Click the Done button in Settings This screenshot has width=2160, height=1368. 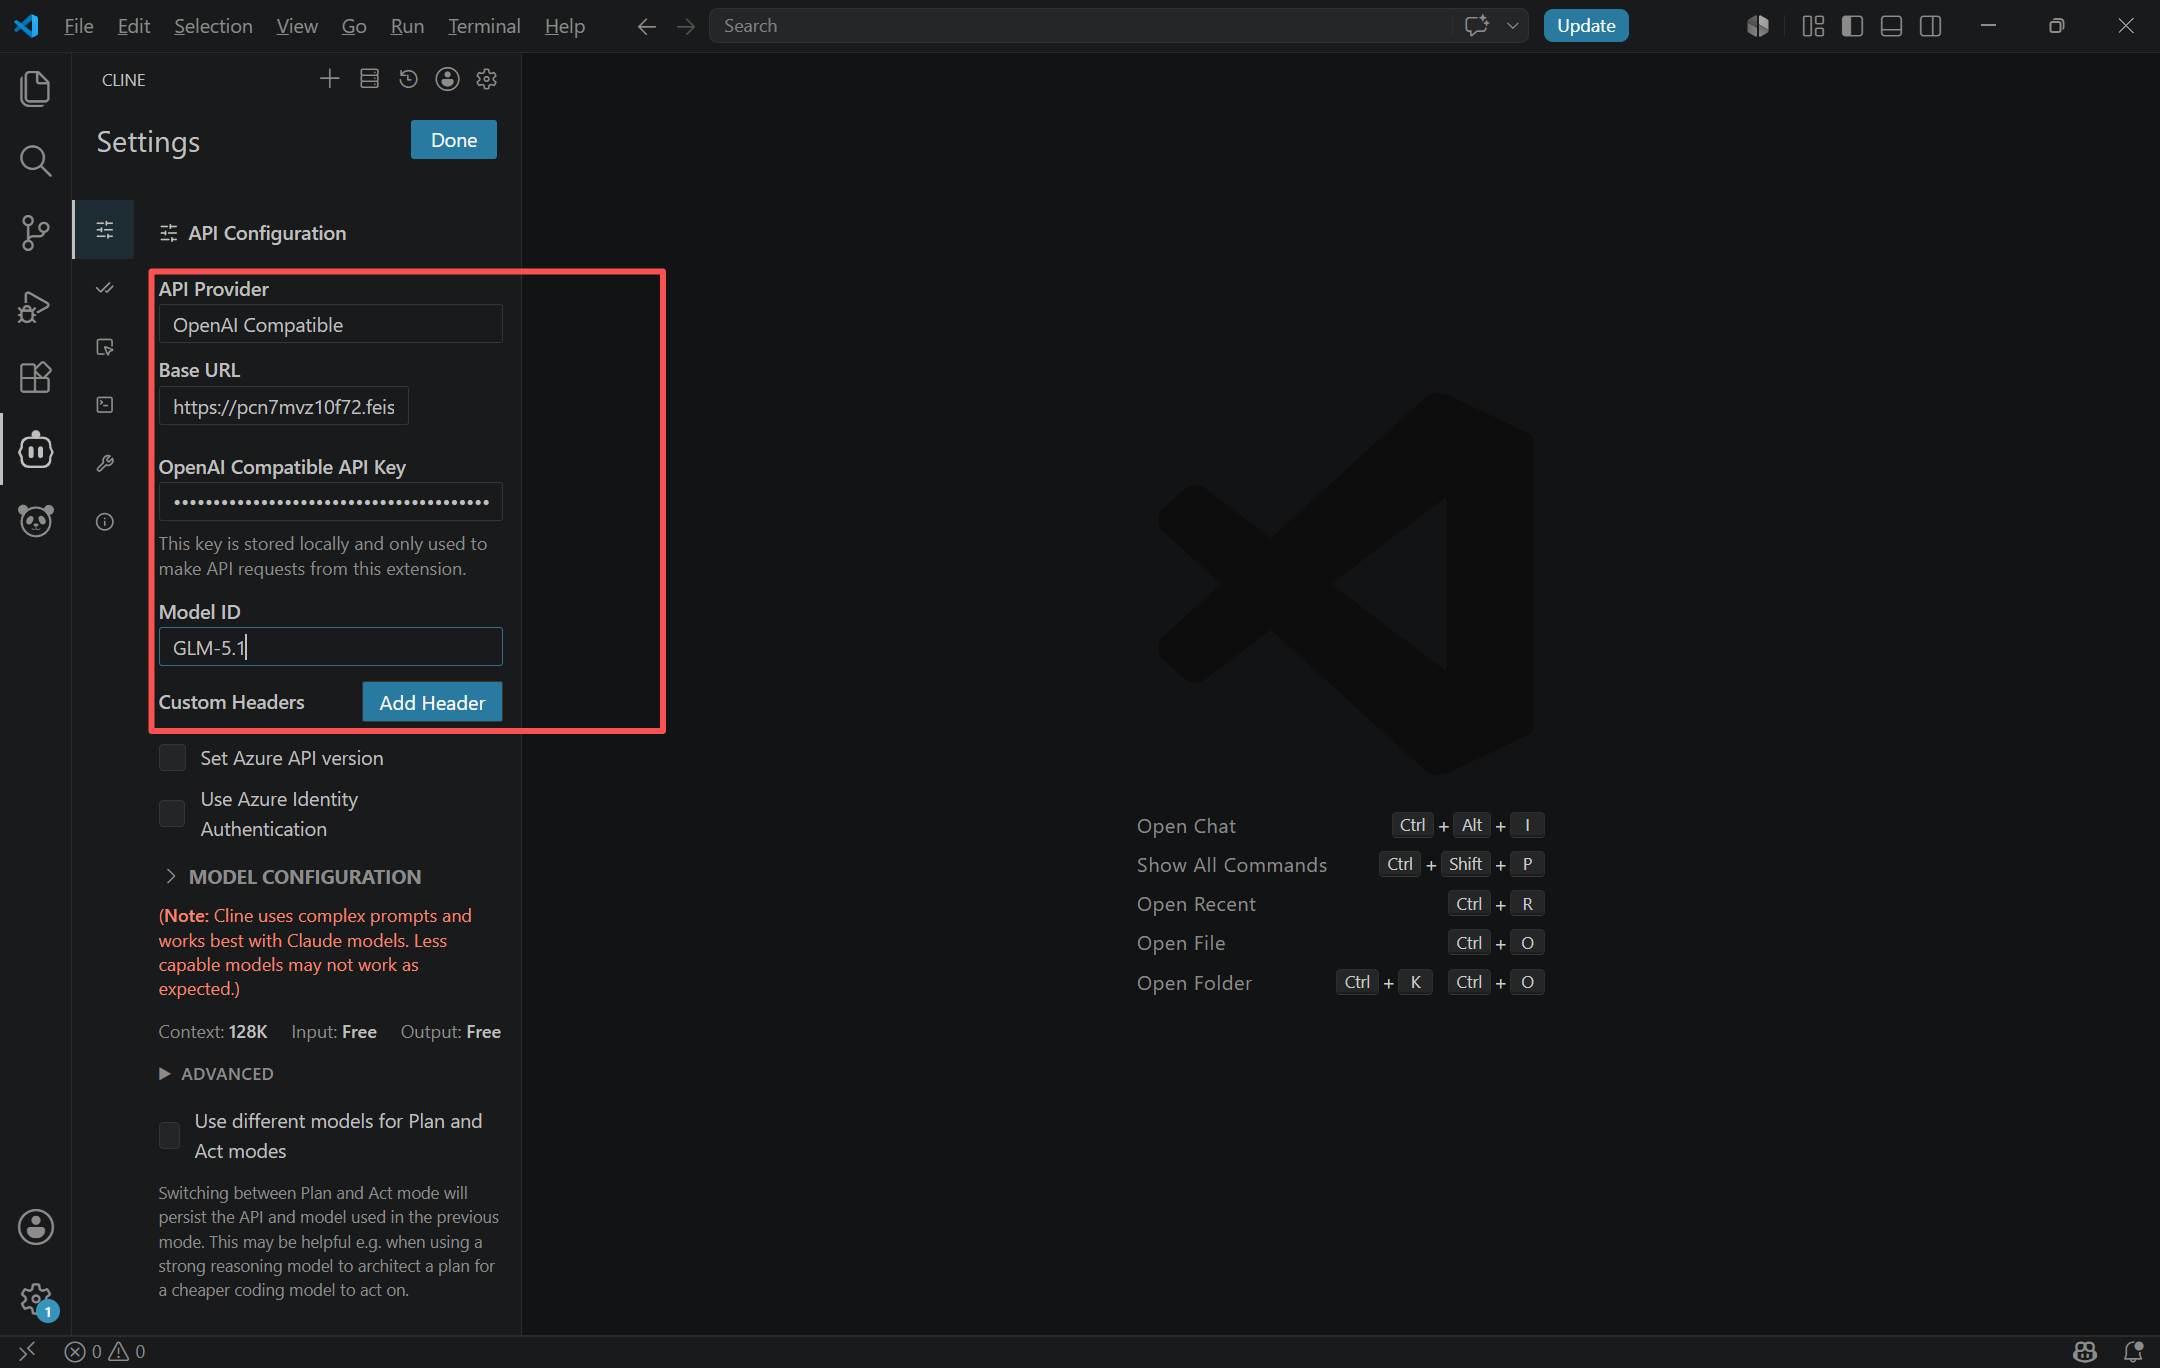(x=454, y=140)
